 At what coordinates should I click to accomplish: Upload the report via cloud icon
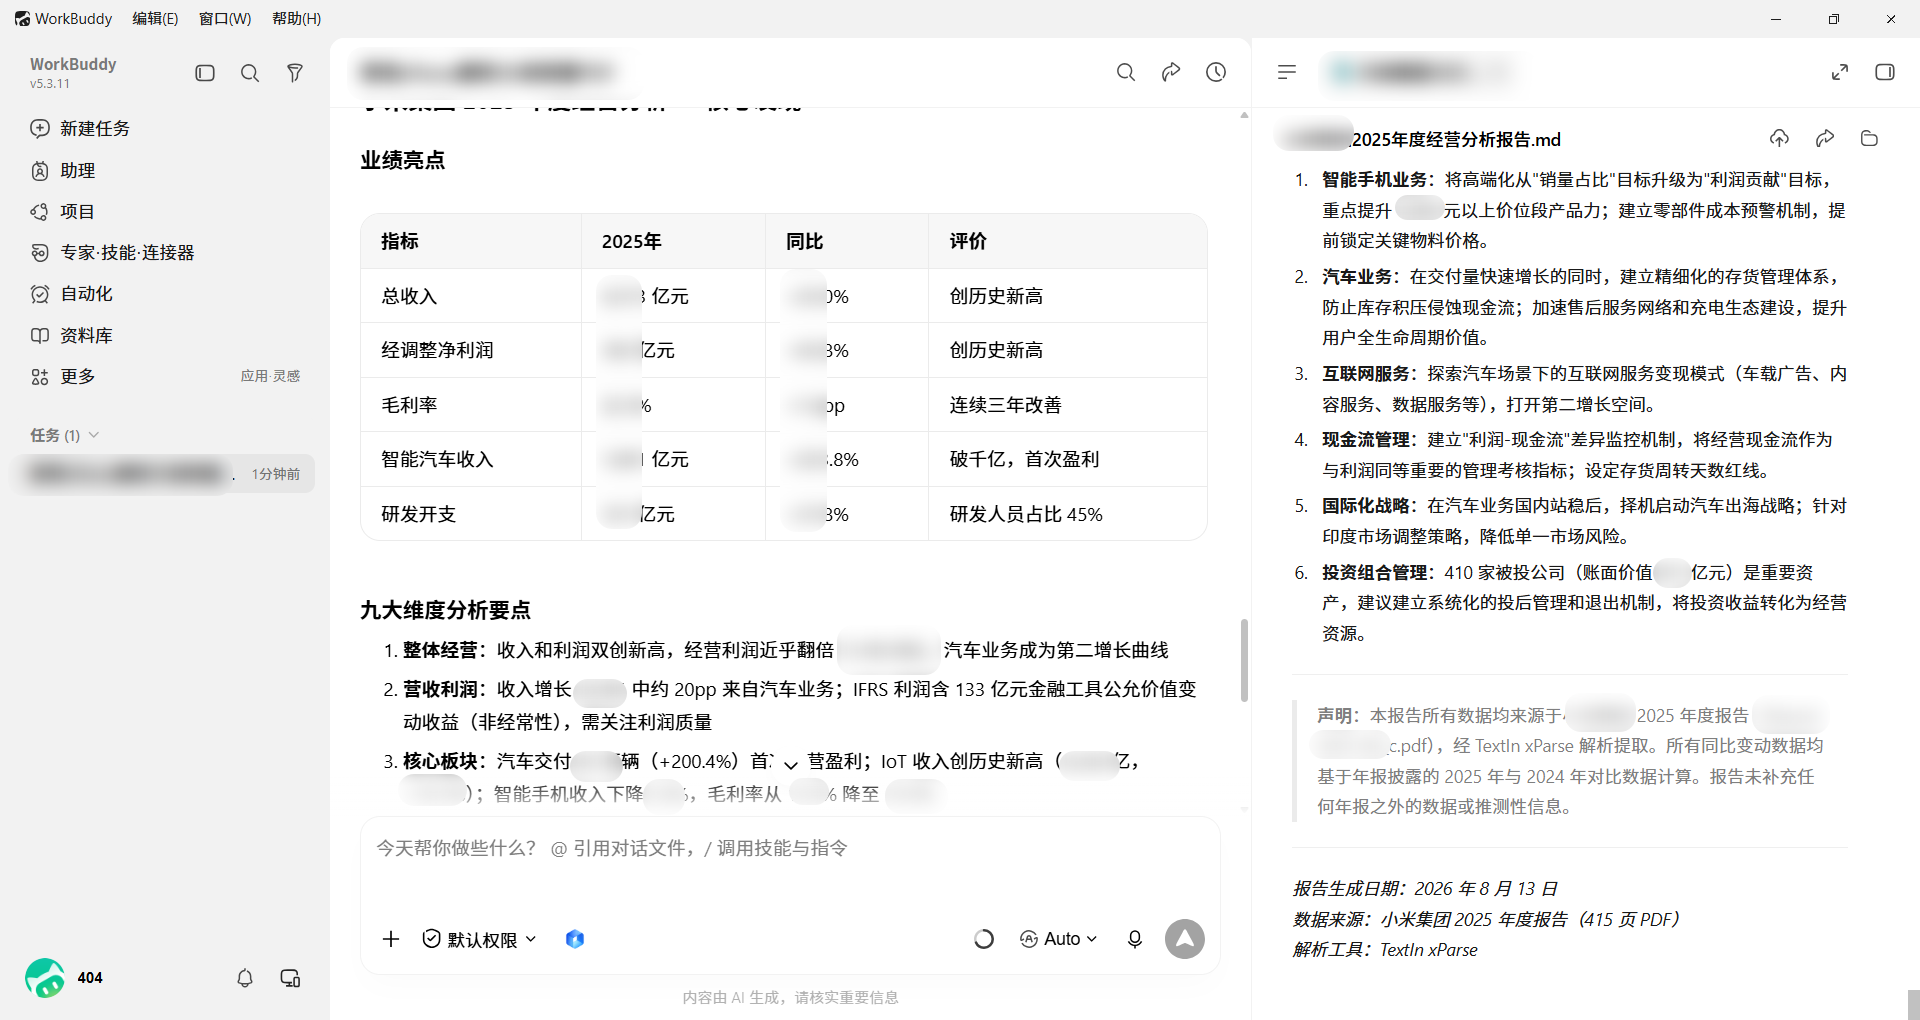click(1779, 138)
